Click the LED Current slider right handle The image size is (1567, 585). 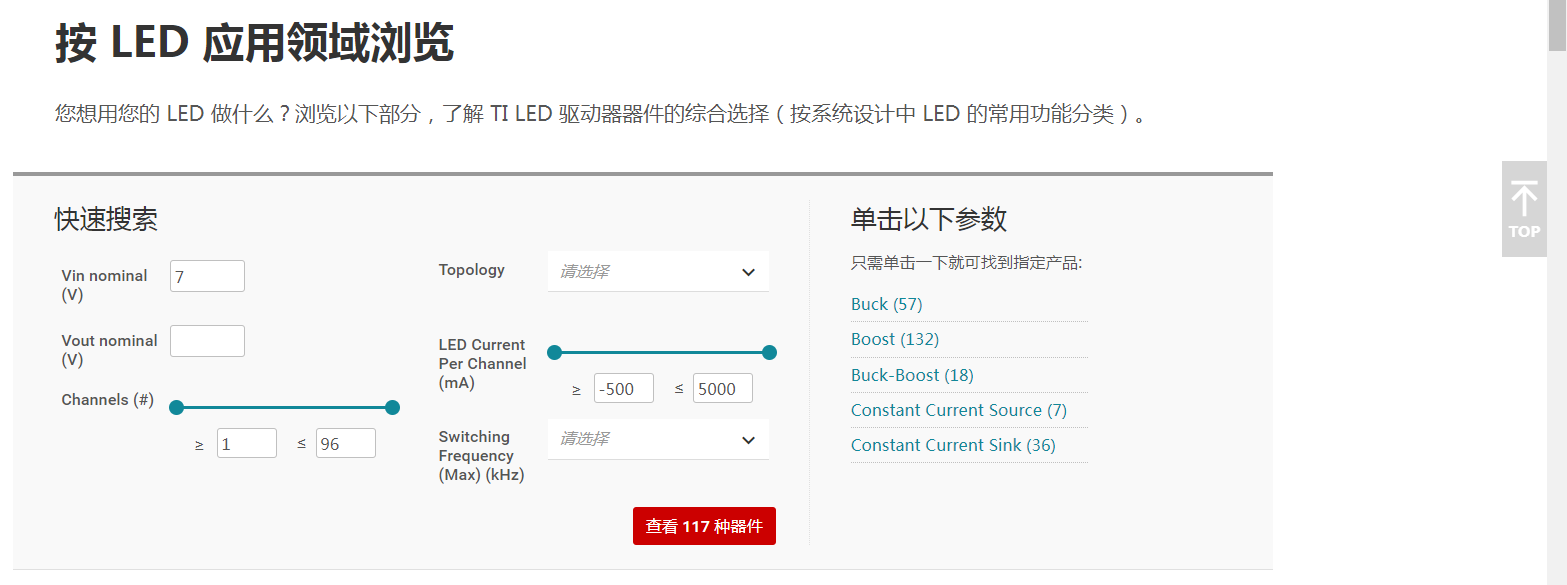click(769, 352)
